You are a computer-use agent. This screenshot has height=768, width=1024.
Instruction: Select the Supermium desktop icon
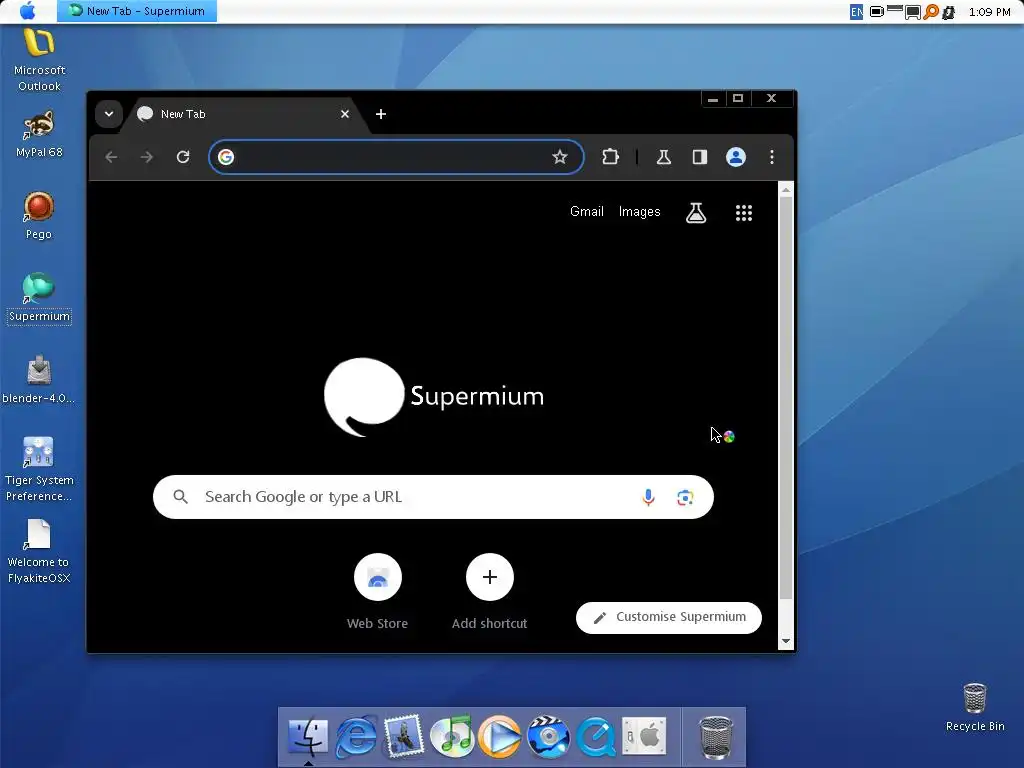pyautogui.click(x=39, y=298)
